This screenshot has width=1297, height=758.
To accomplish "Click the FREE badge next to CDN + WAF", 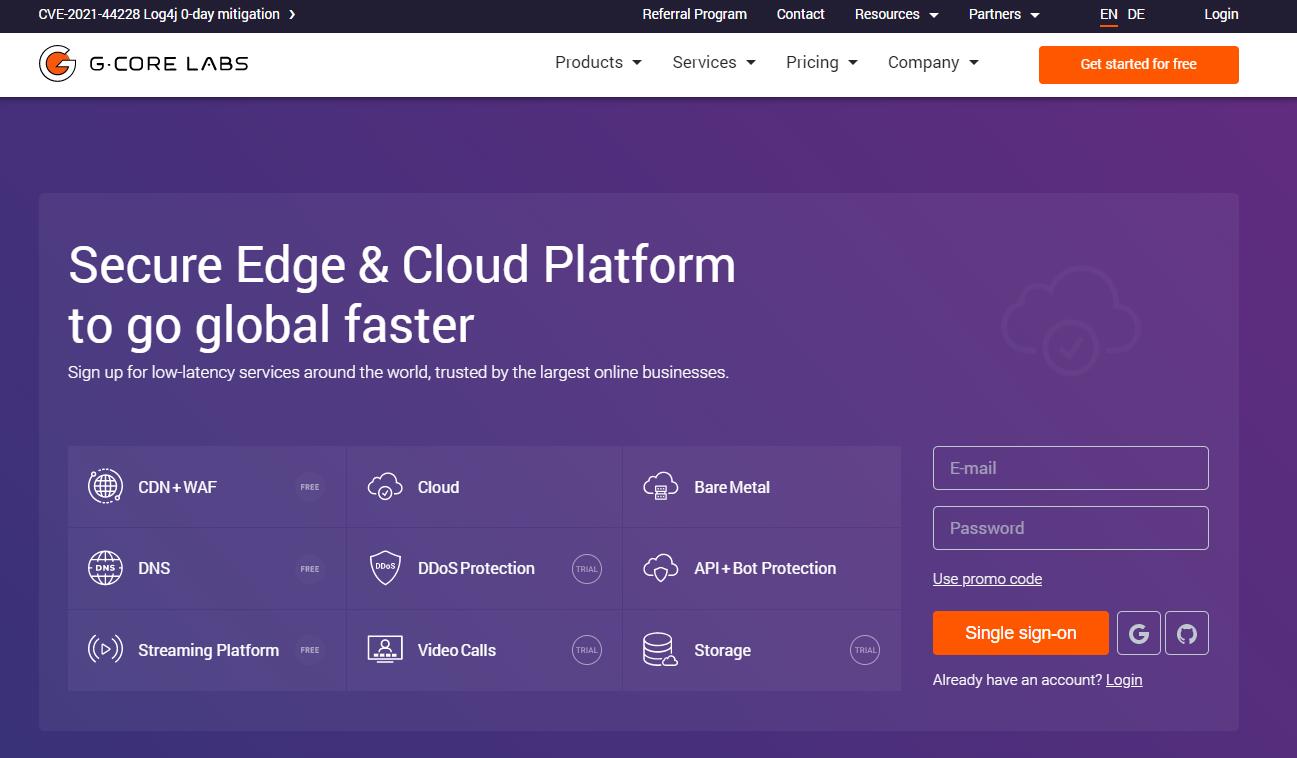I will 310,487.
